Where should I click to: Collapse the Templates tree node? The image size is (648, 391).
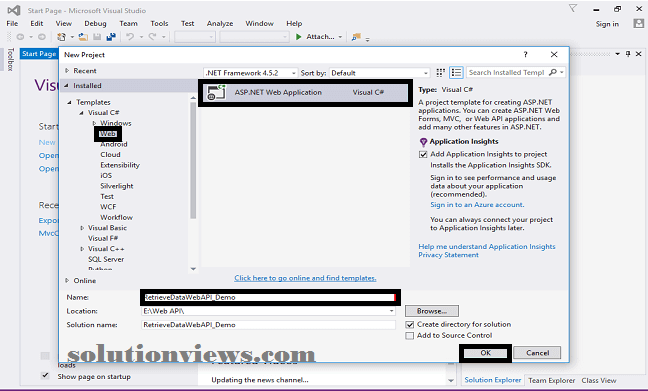[x=69, y=102]
